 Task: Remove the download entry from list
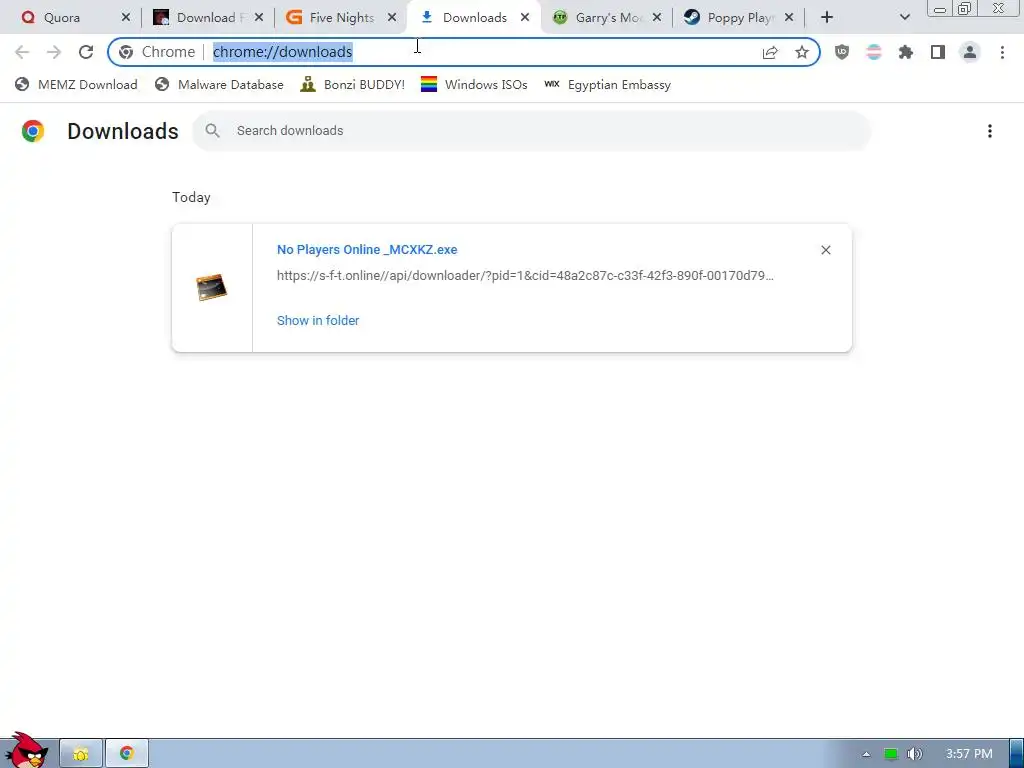point(825,250)
